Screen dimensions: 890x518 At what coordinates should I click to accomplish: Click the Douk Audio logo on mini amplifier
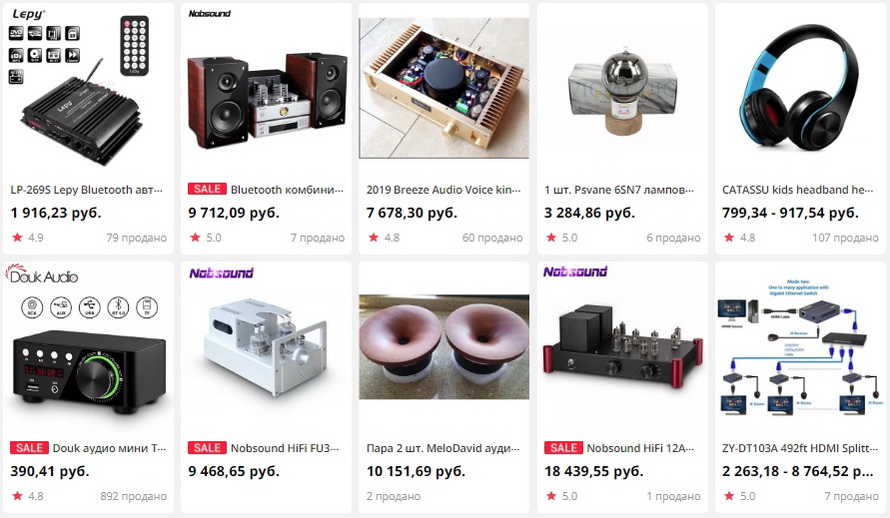42,275
